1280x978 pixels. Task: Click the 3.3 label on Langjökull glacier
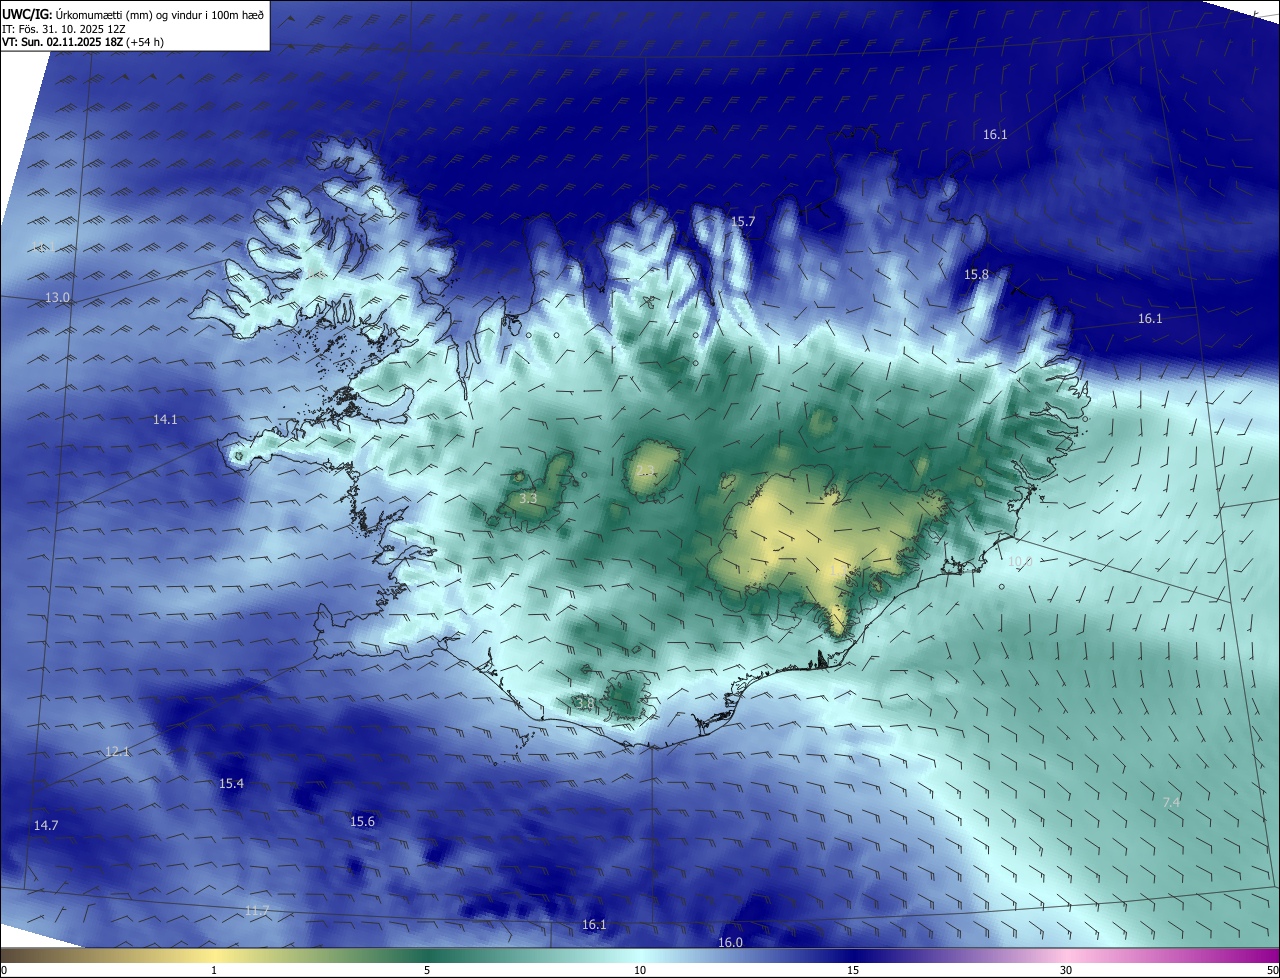pos(528,498)
